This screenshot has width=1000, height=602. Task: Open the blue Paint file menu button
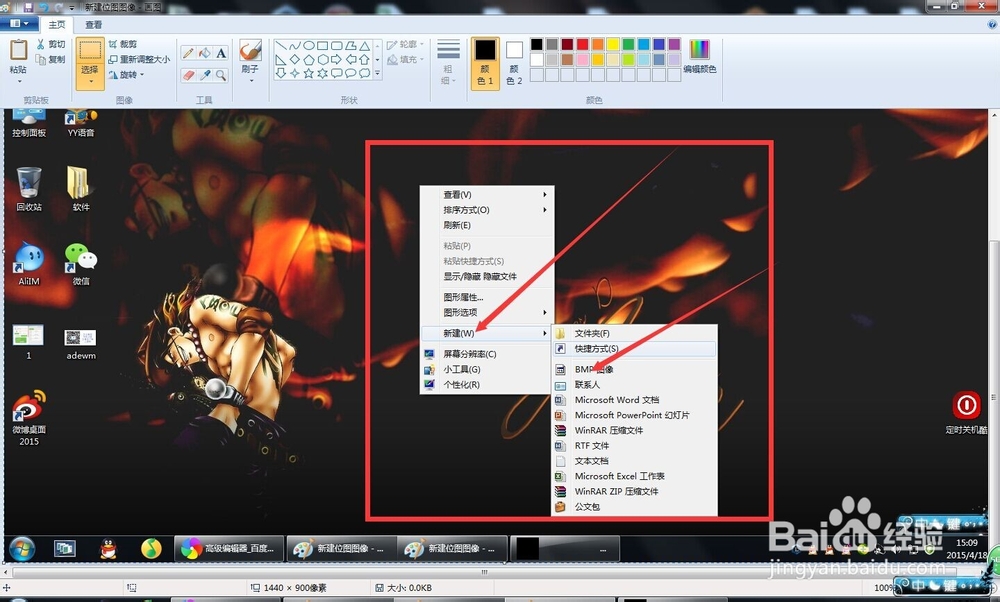pos(18,24)
